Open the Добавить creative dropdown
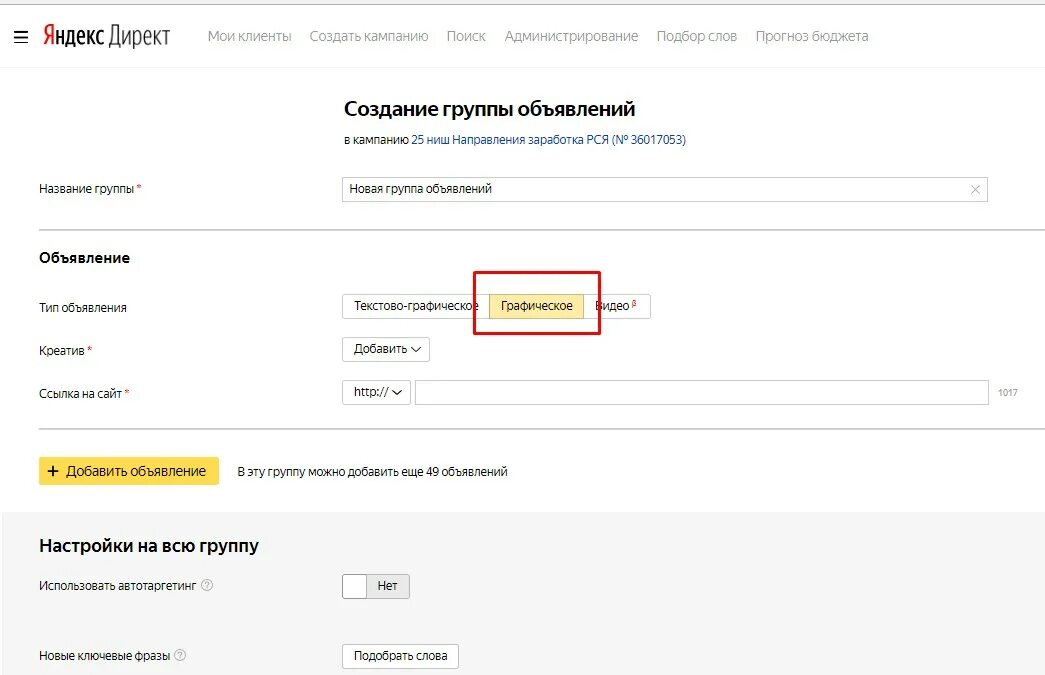Screen dimensions: 1045x675 [x=385, y=349]
